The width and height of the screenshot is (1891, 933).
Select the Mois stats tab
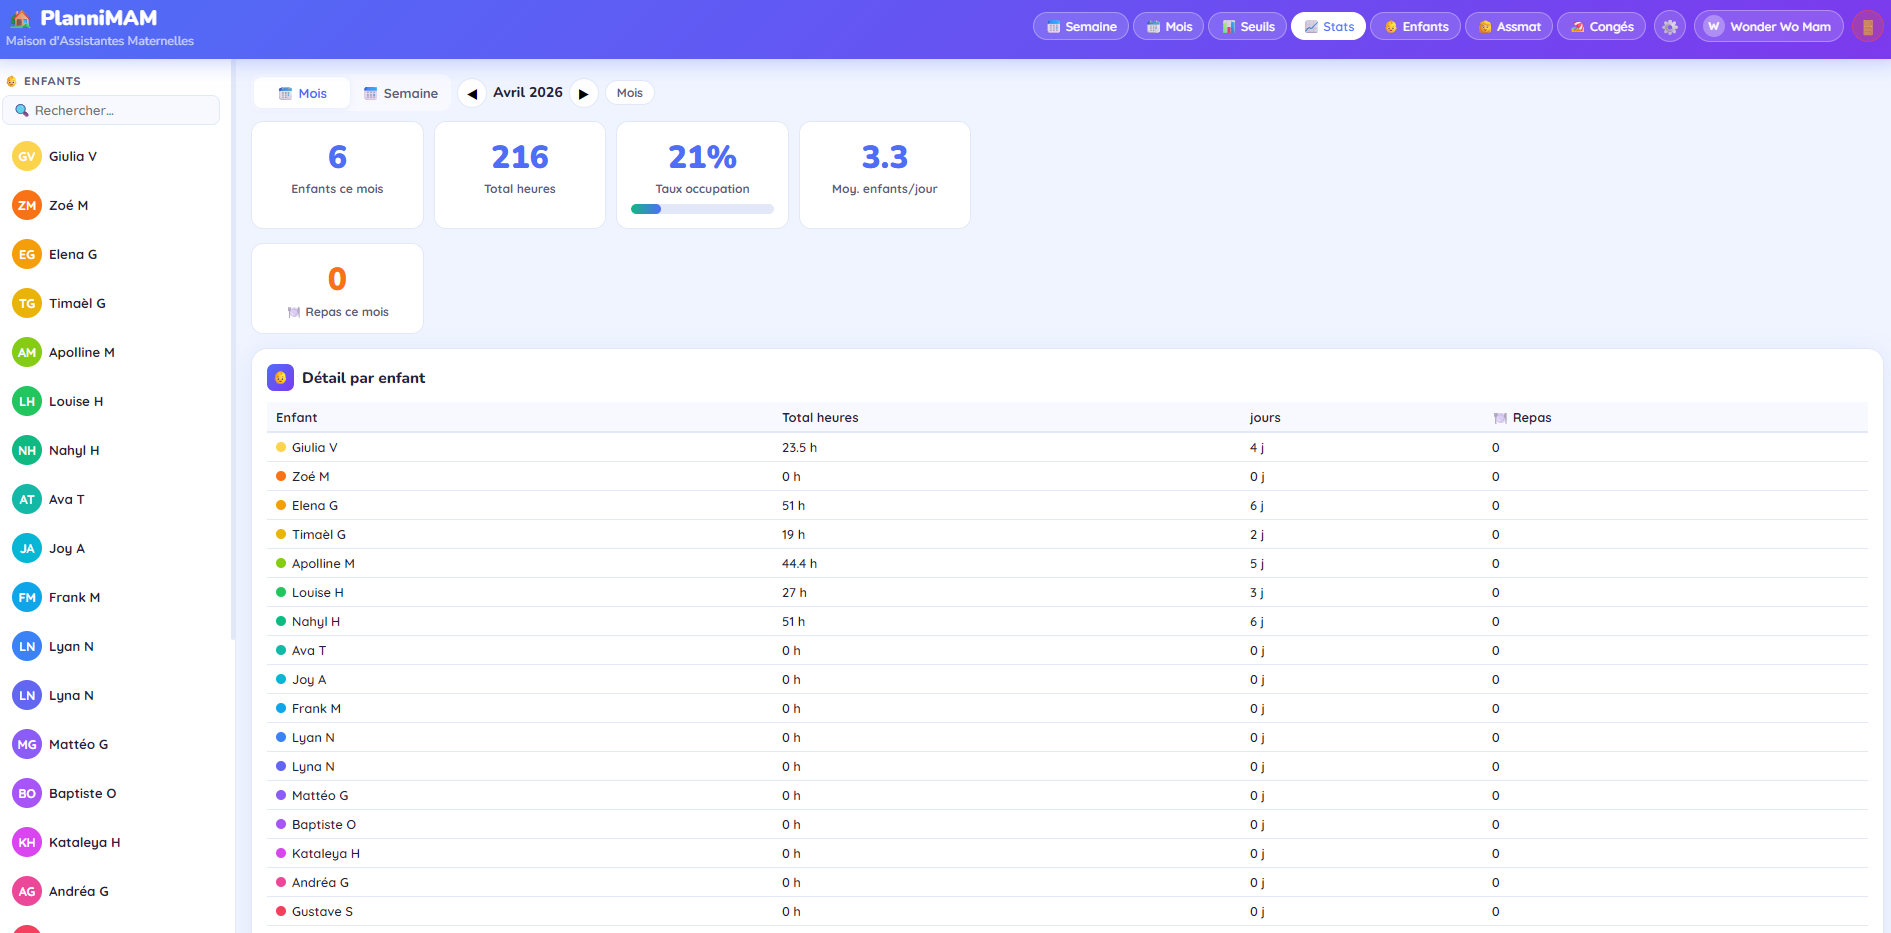302,93
